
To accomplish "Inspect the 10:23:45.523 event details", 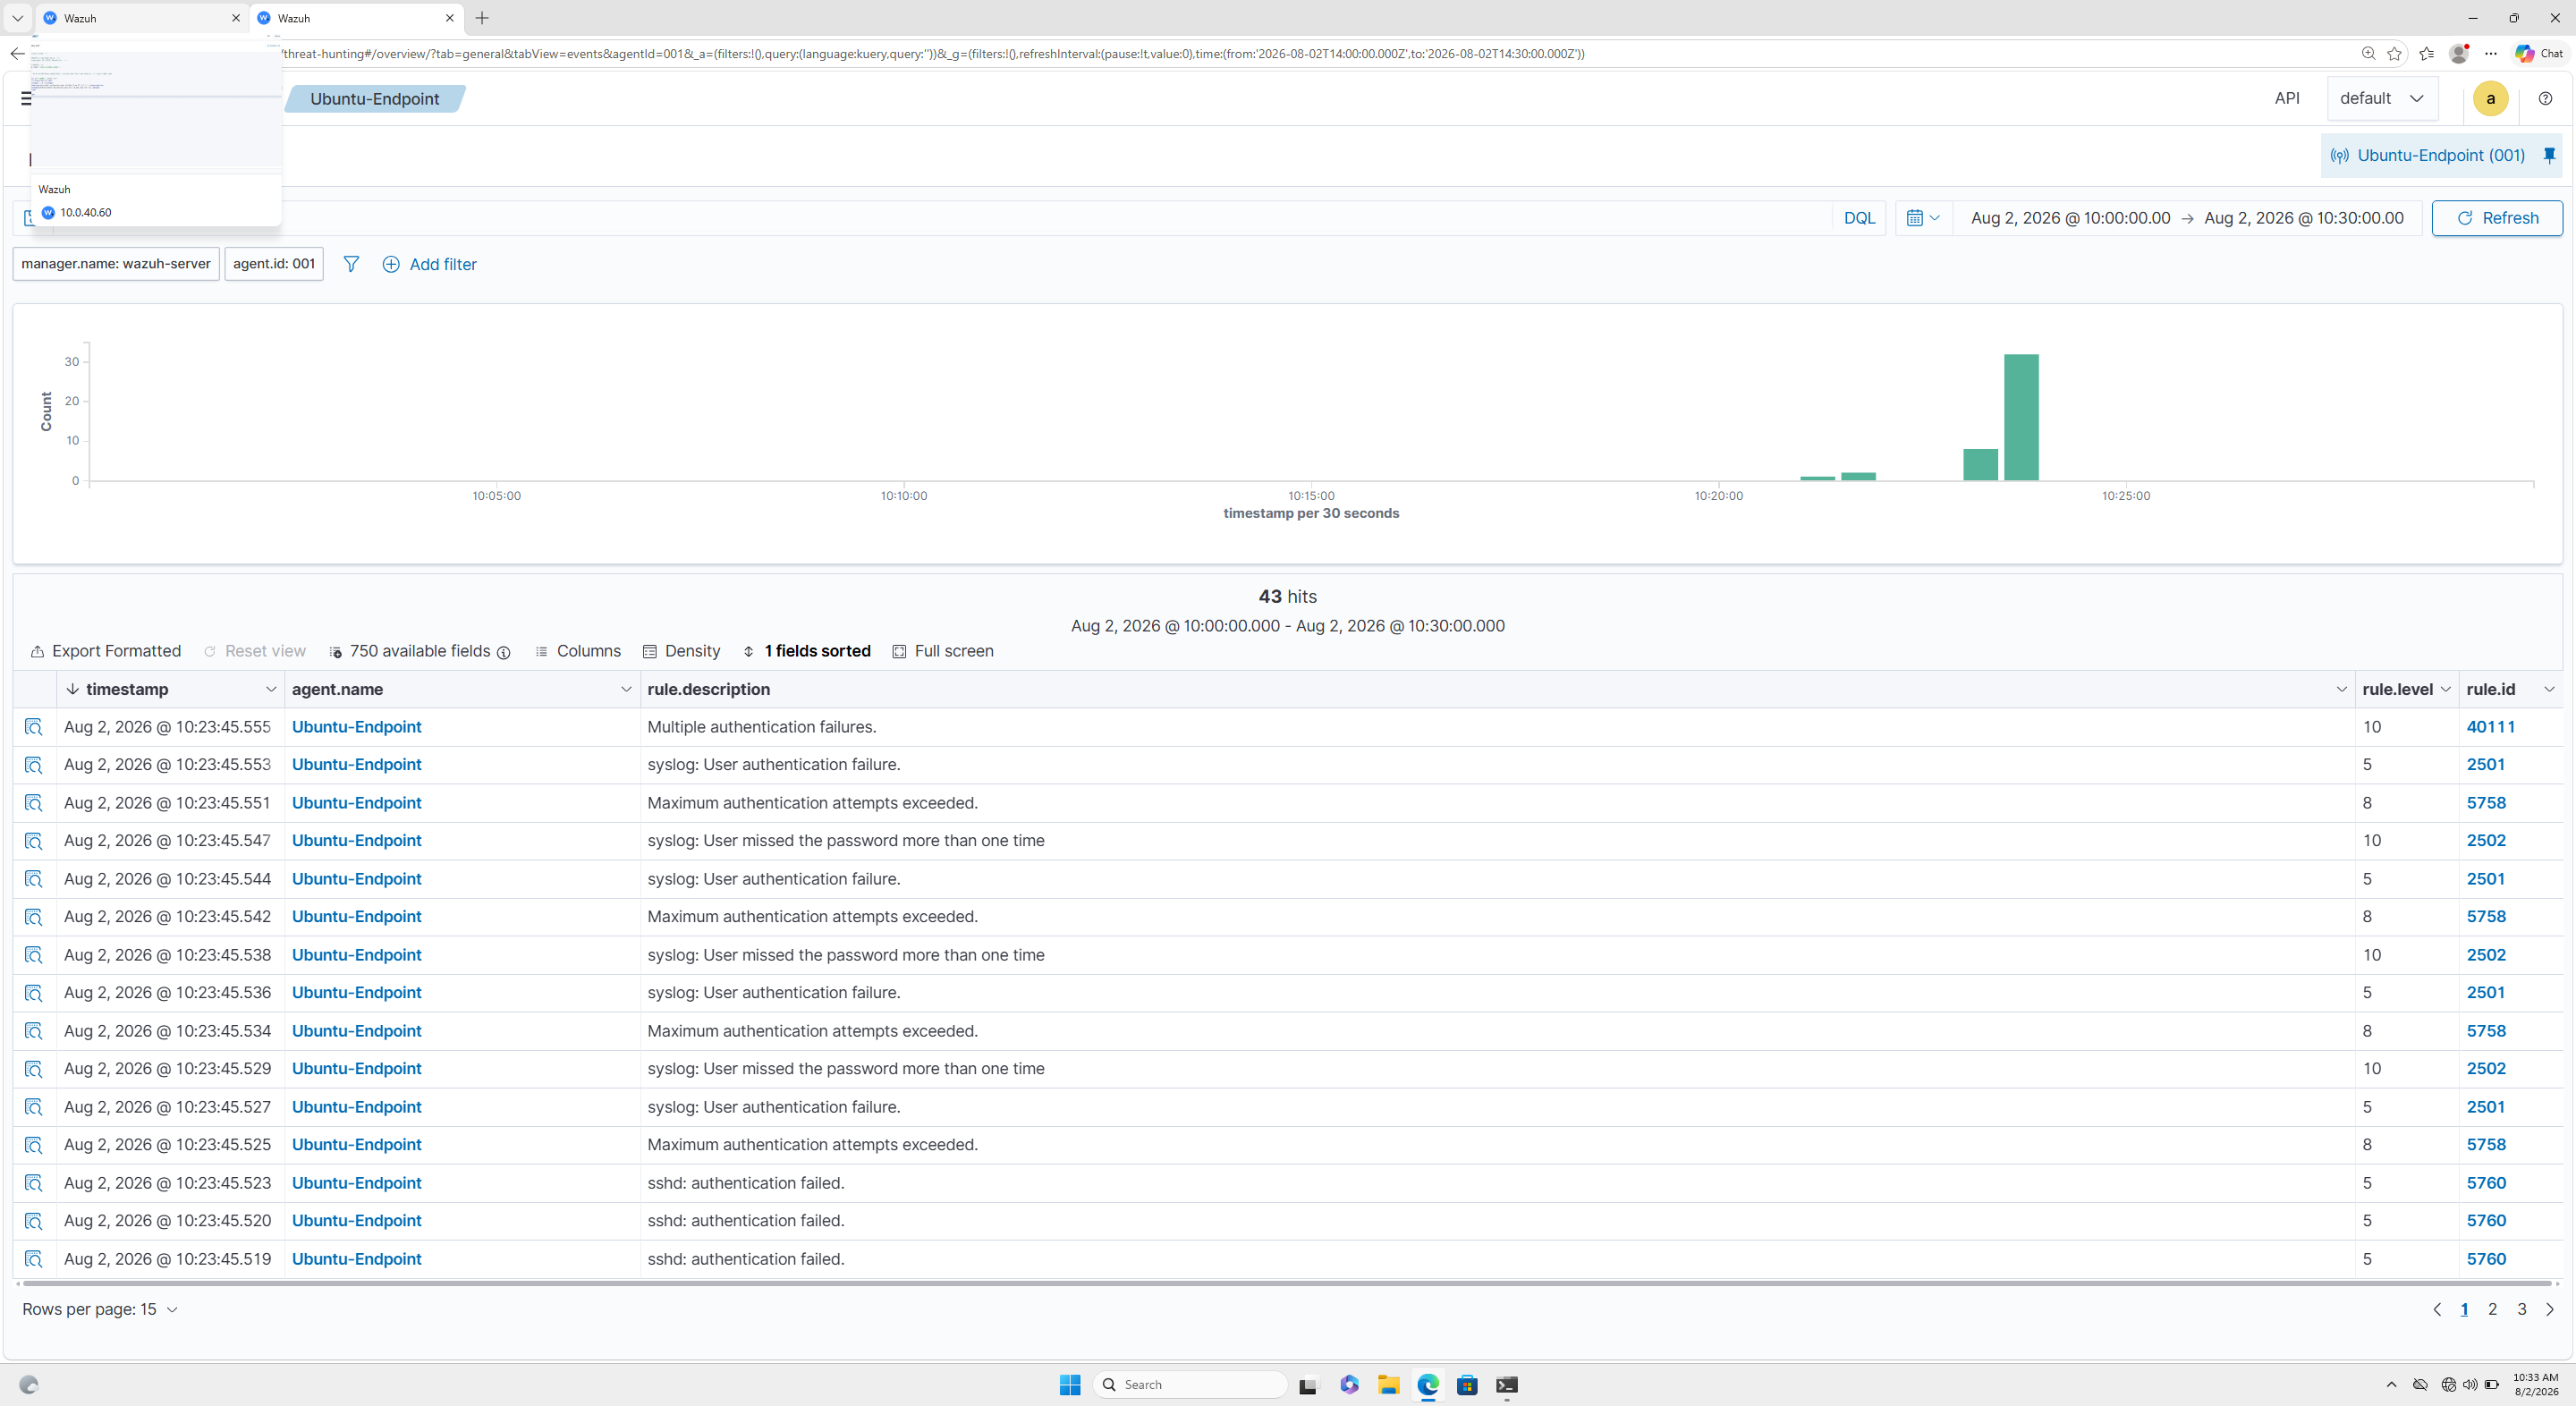I will [34, 1183].
